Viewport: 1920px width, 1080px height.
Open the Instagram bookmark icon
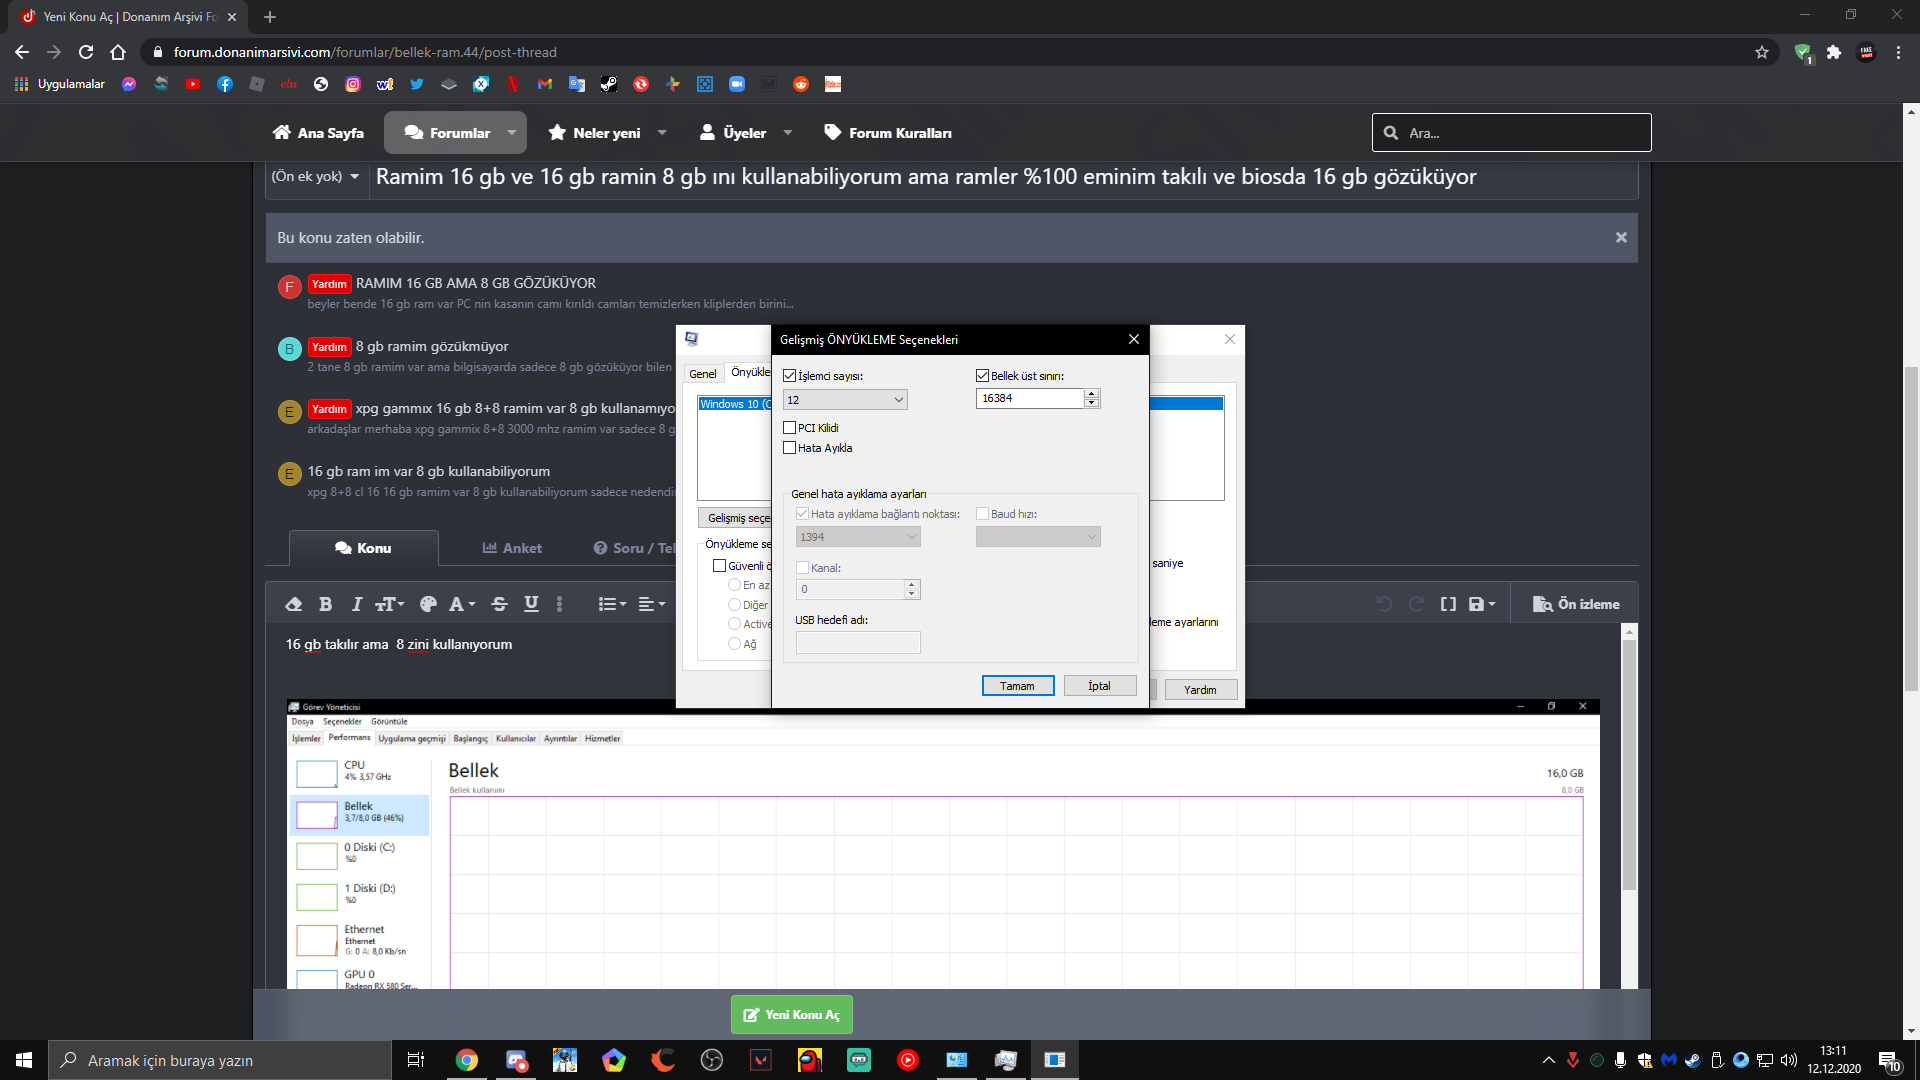coord(353,84)
